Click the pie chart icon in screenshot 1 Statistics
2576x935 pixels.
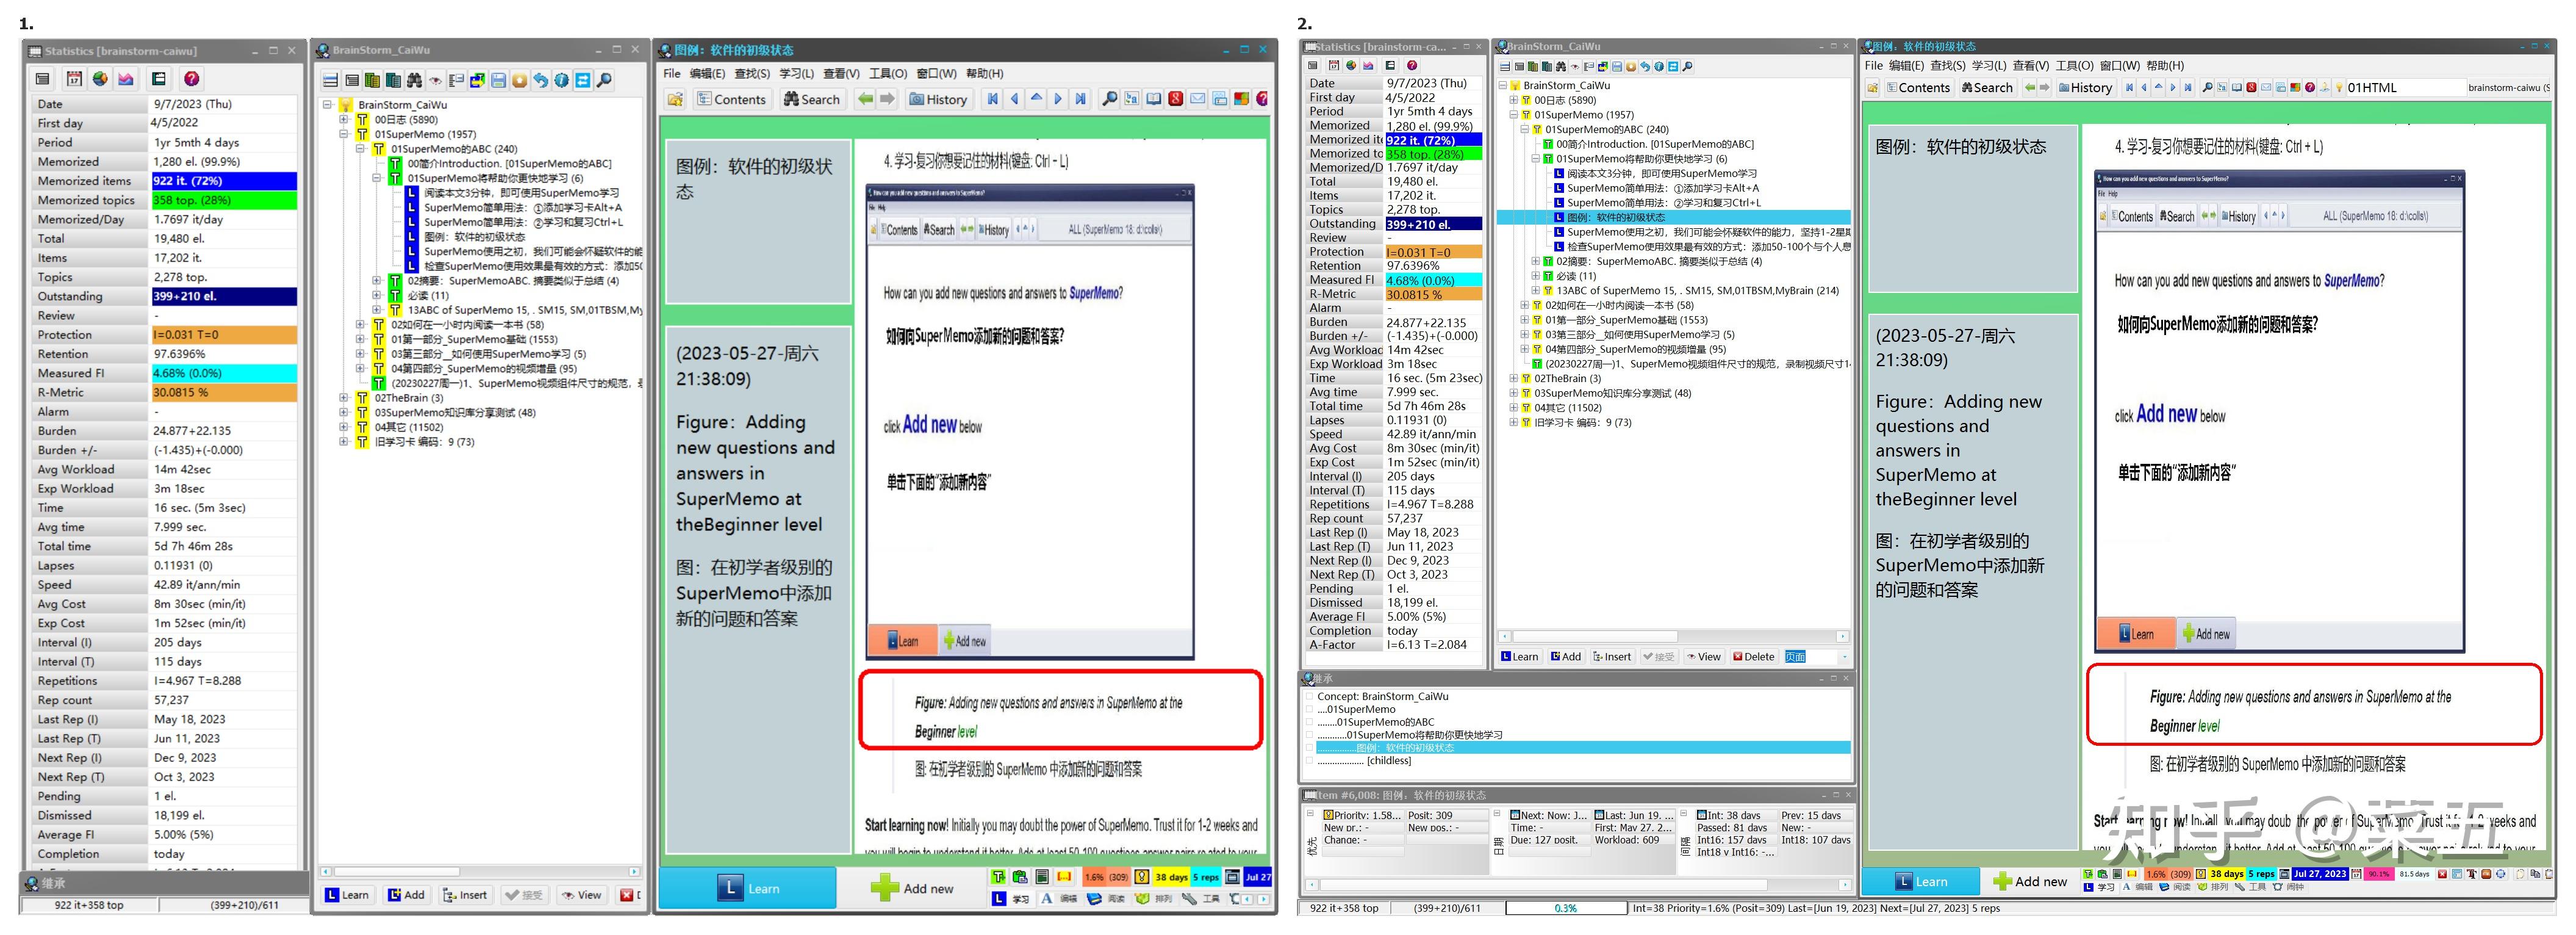click(x=100, y=79)
